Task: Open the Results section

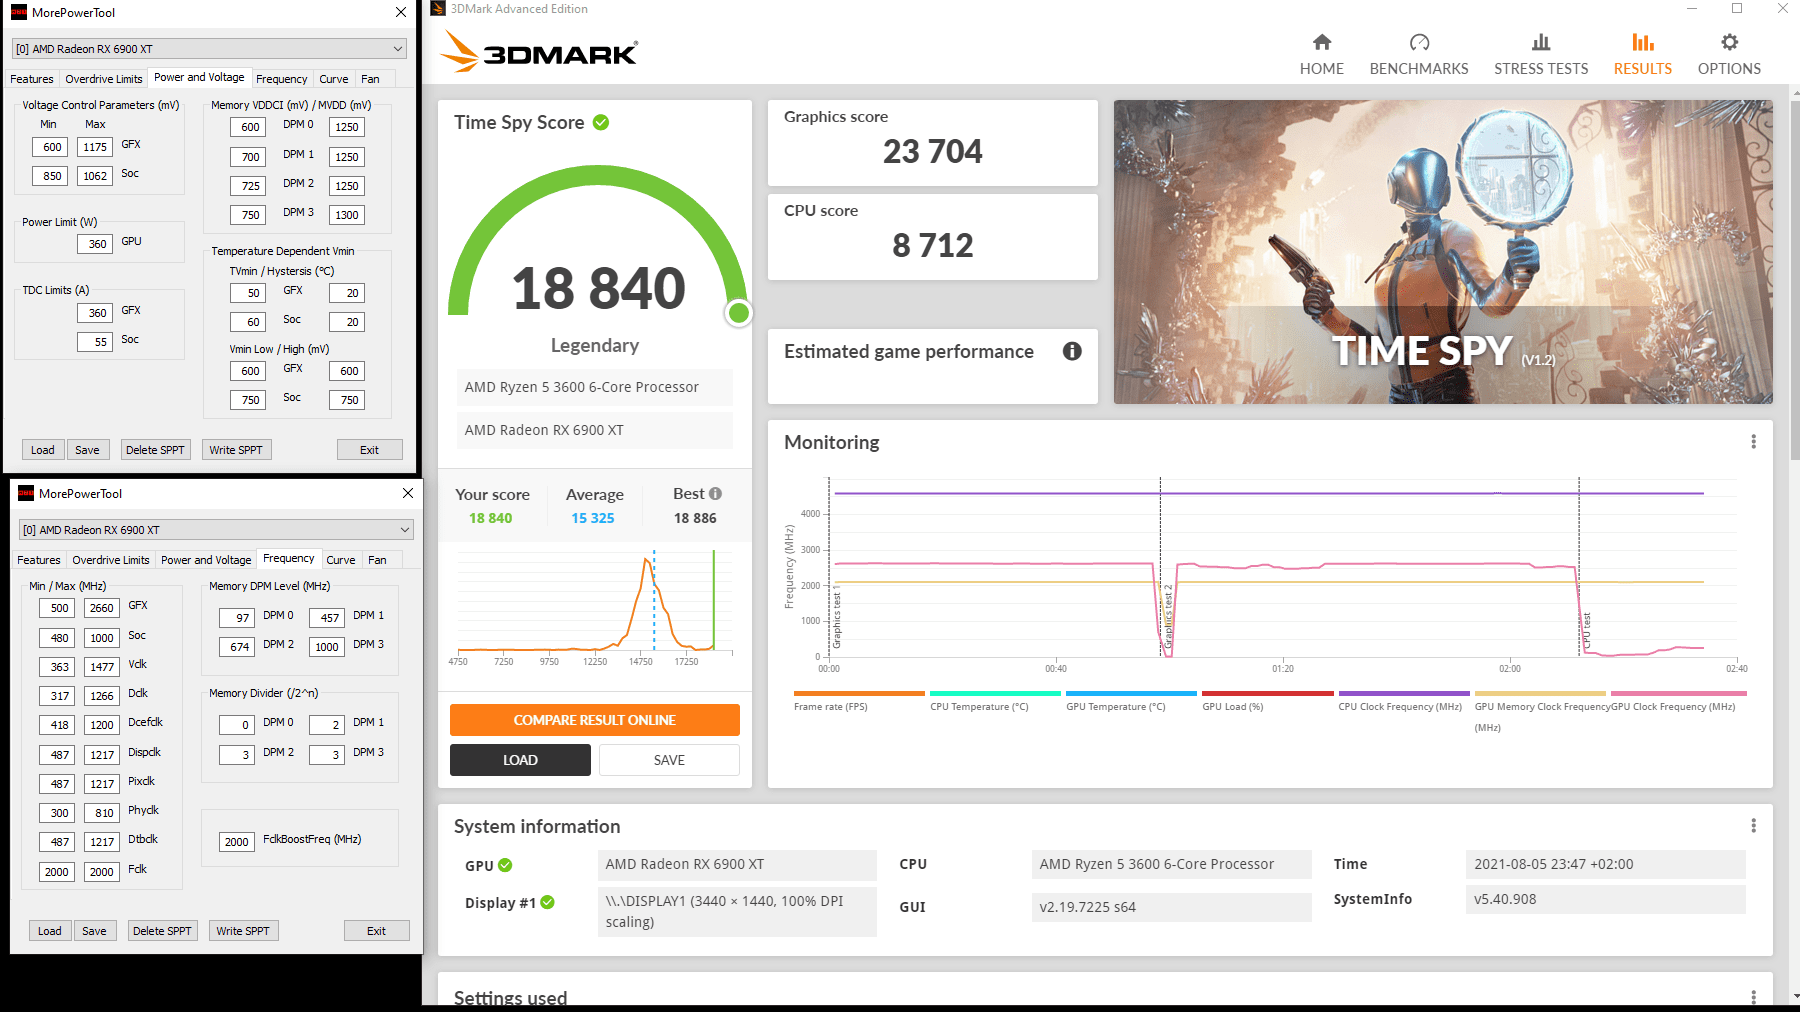Action: (1643, 54)
